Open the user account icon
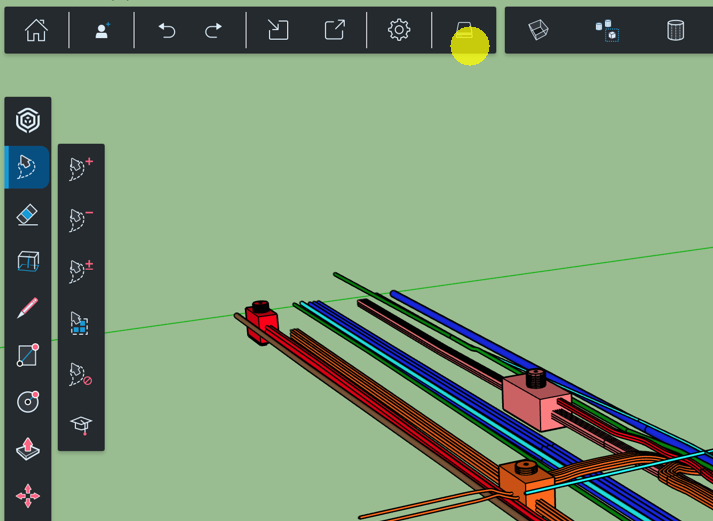This screenshot has width=713, height=521. [102, 31]
